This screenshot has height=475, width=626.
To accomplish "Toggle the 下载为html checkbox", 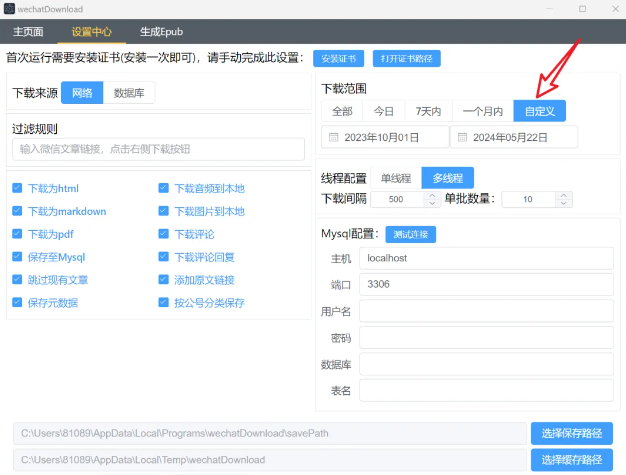I will coord(17,188).
